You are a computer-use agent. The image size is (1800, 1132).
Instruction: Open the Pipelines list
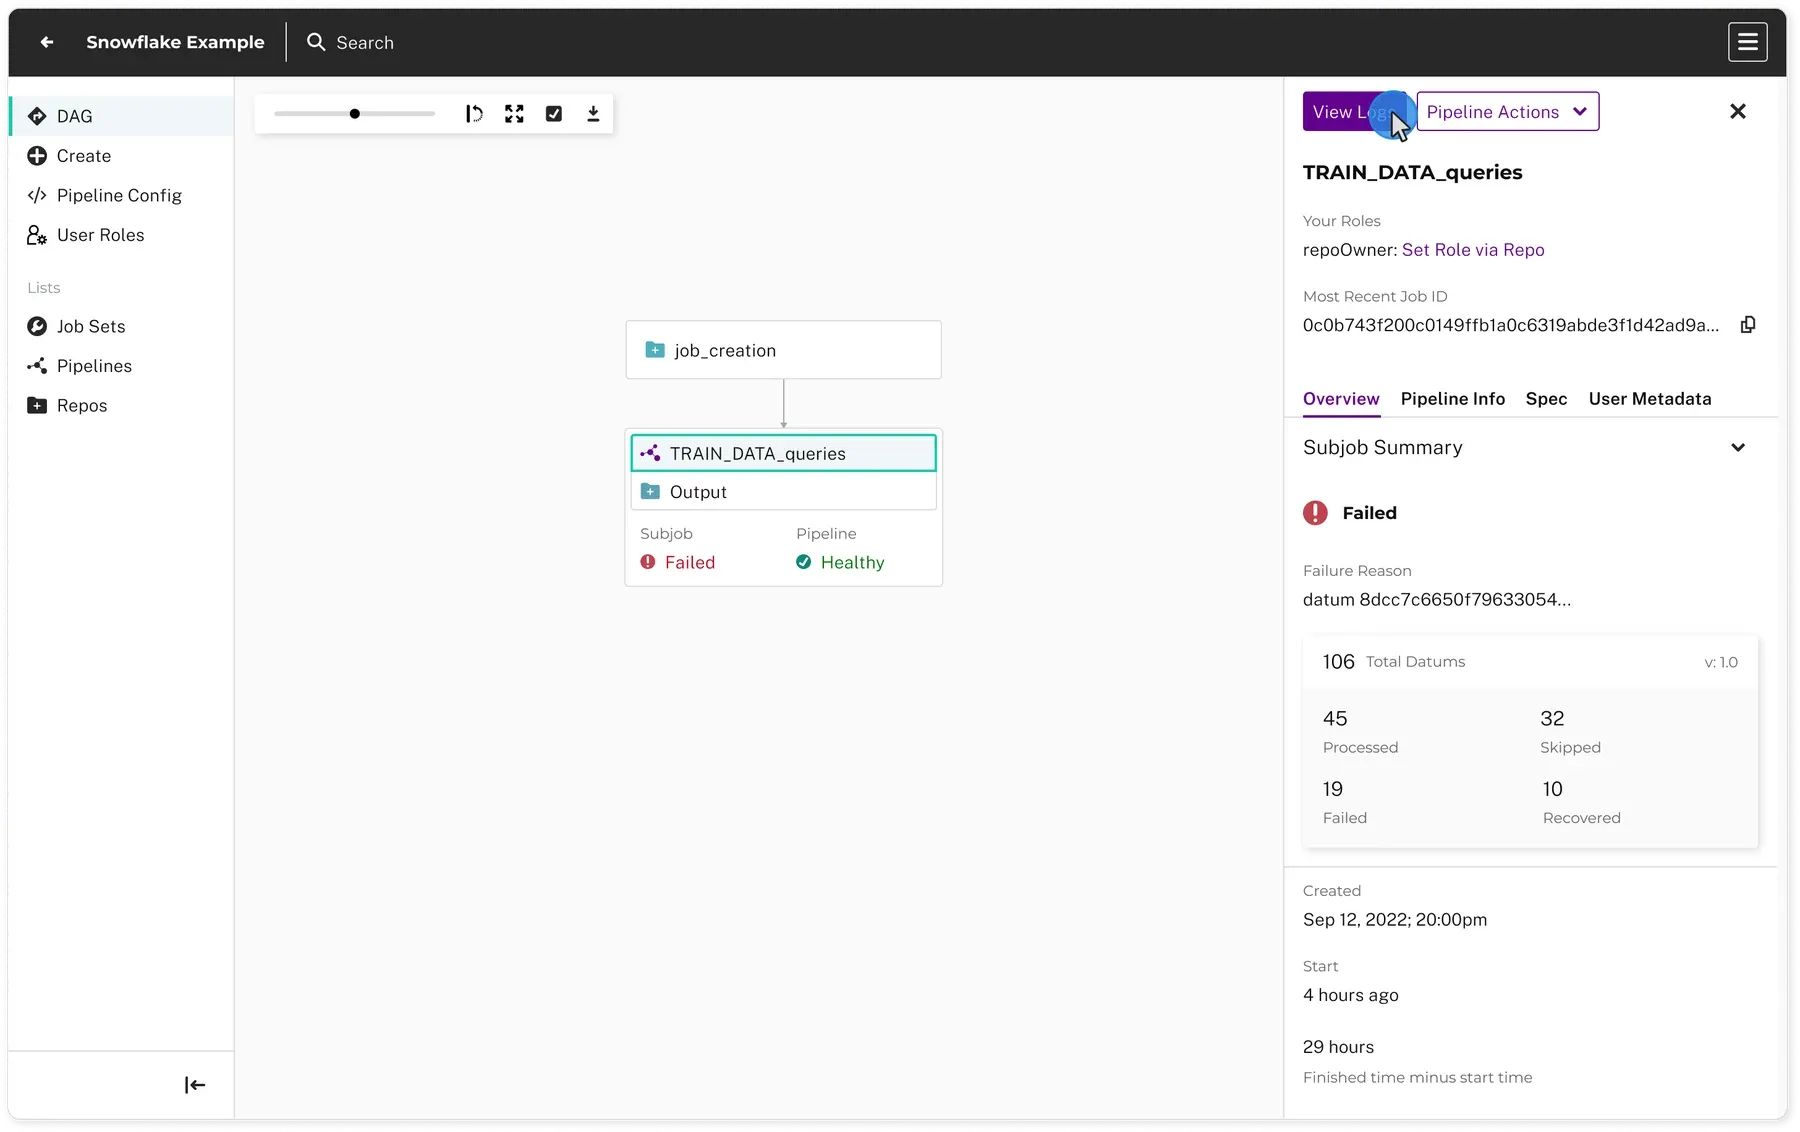coord(122,366)
